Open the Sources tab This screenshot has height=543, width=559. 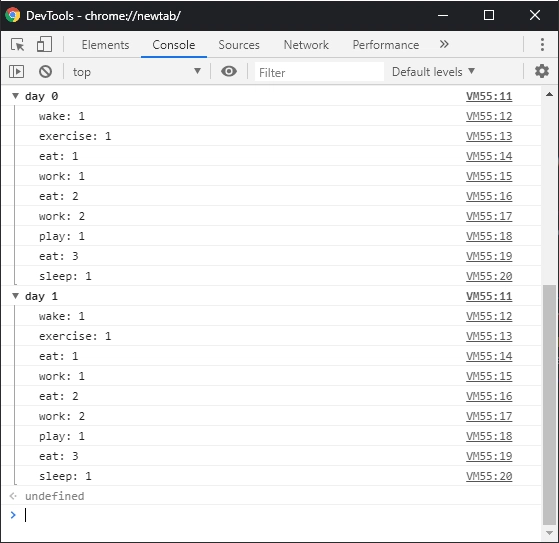(239, 45)
